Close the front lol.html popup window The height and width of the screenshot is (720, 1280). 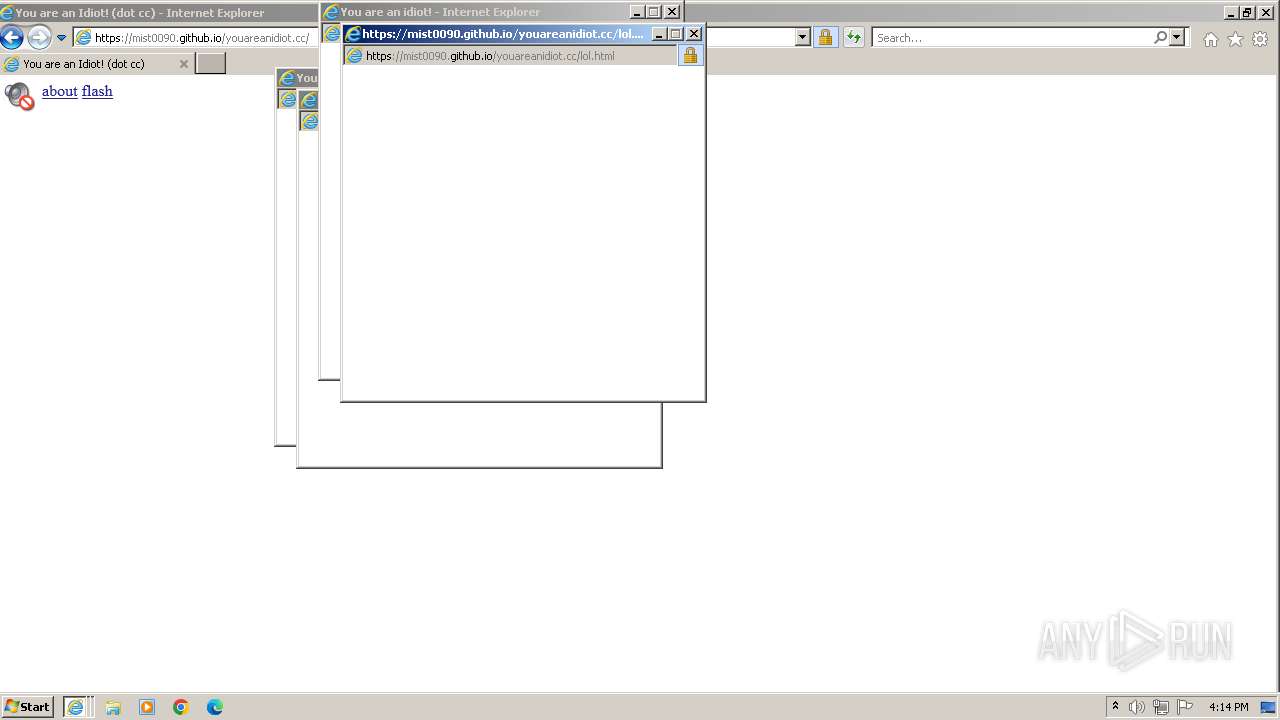click(x=694, y=34)
